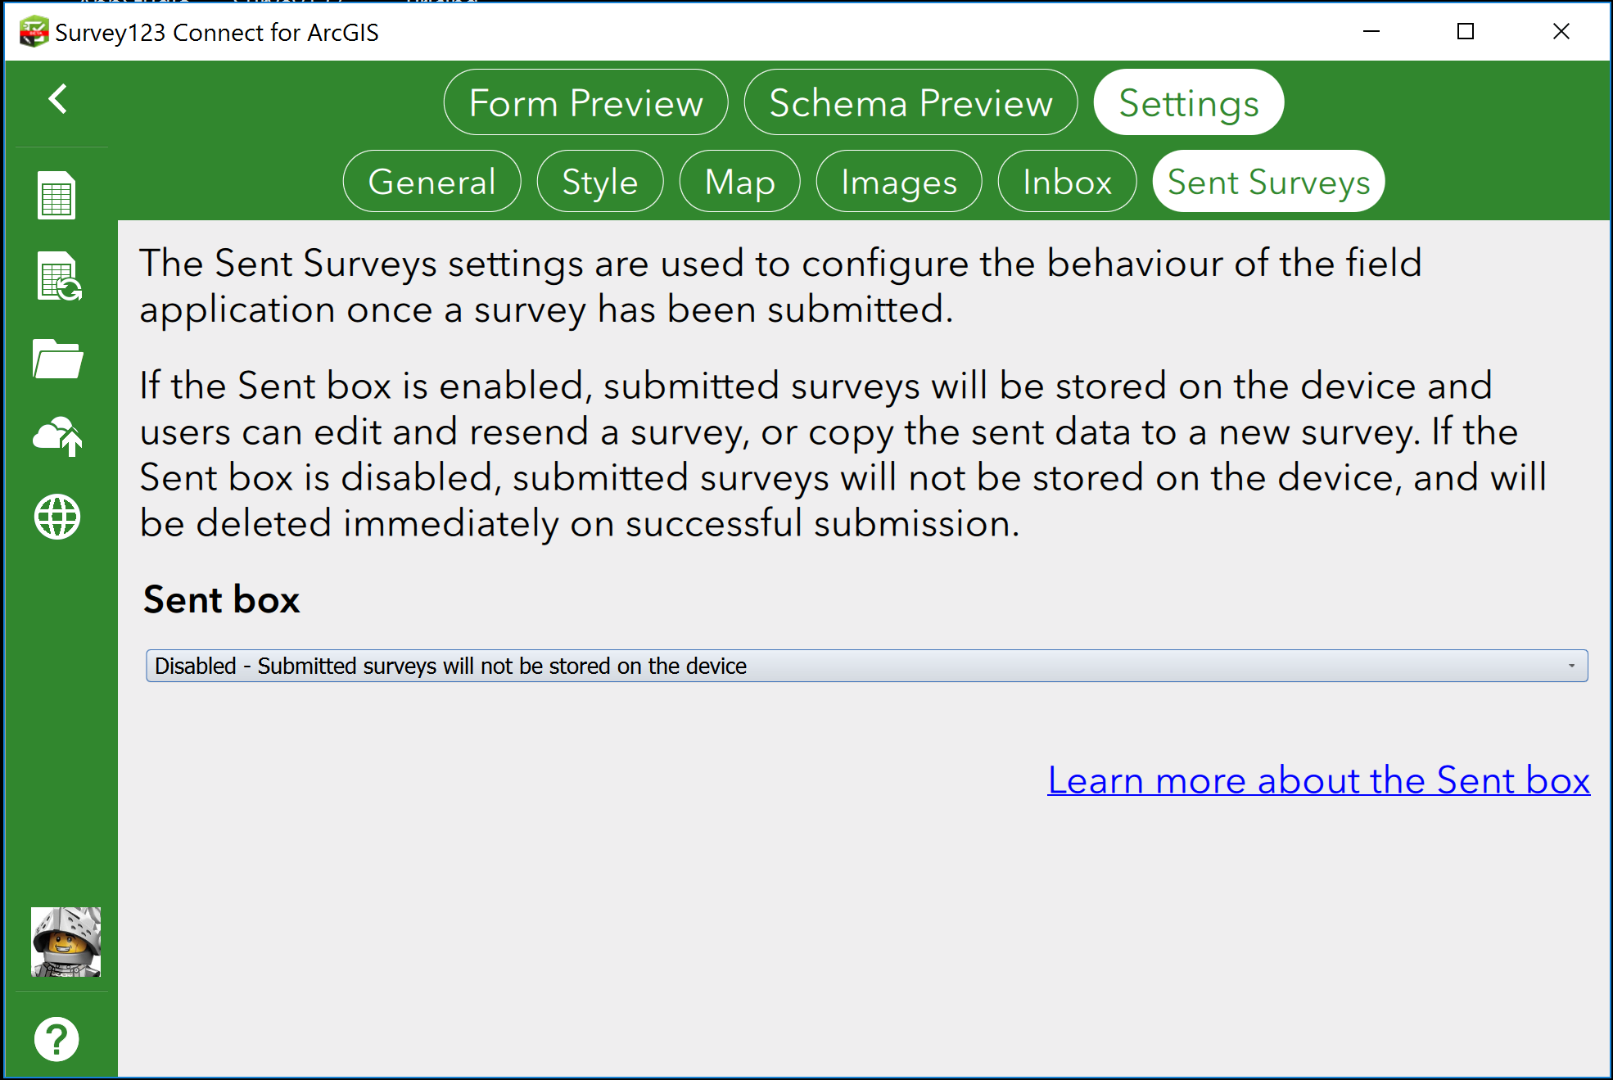Switch to the Schema Preview tab

[911, 102]
